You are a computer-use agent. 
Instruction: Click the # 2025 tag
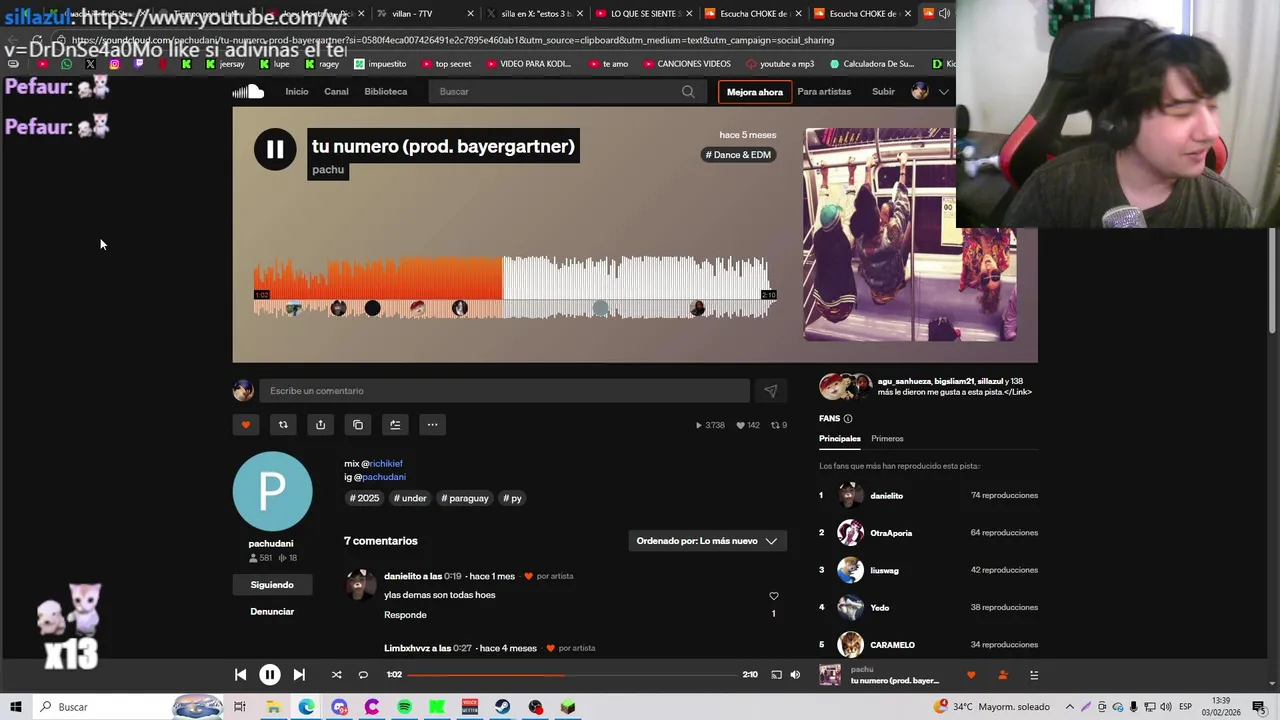(365, 498)
